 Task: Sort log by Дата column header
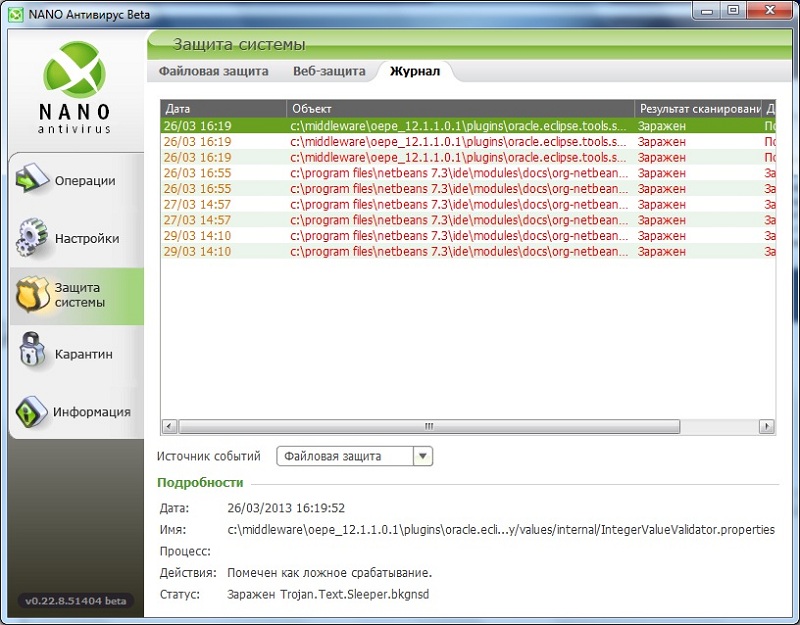coord(223,108)
